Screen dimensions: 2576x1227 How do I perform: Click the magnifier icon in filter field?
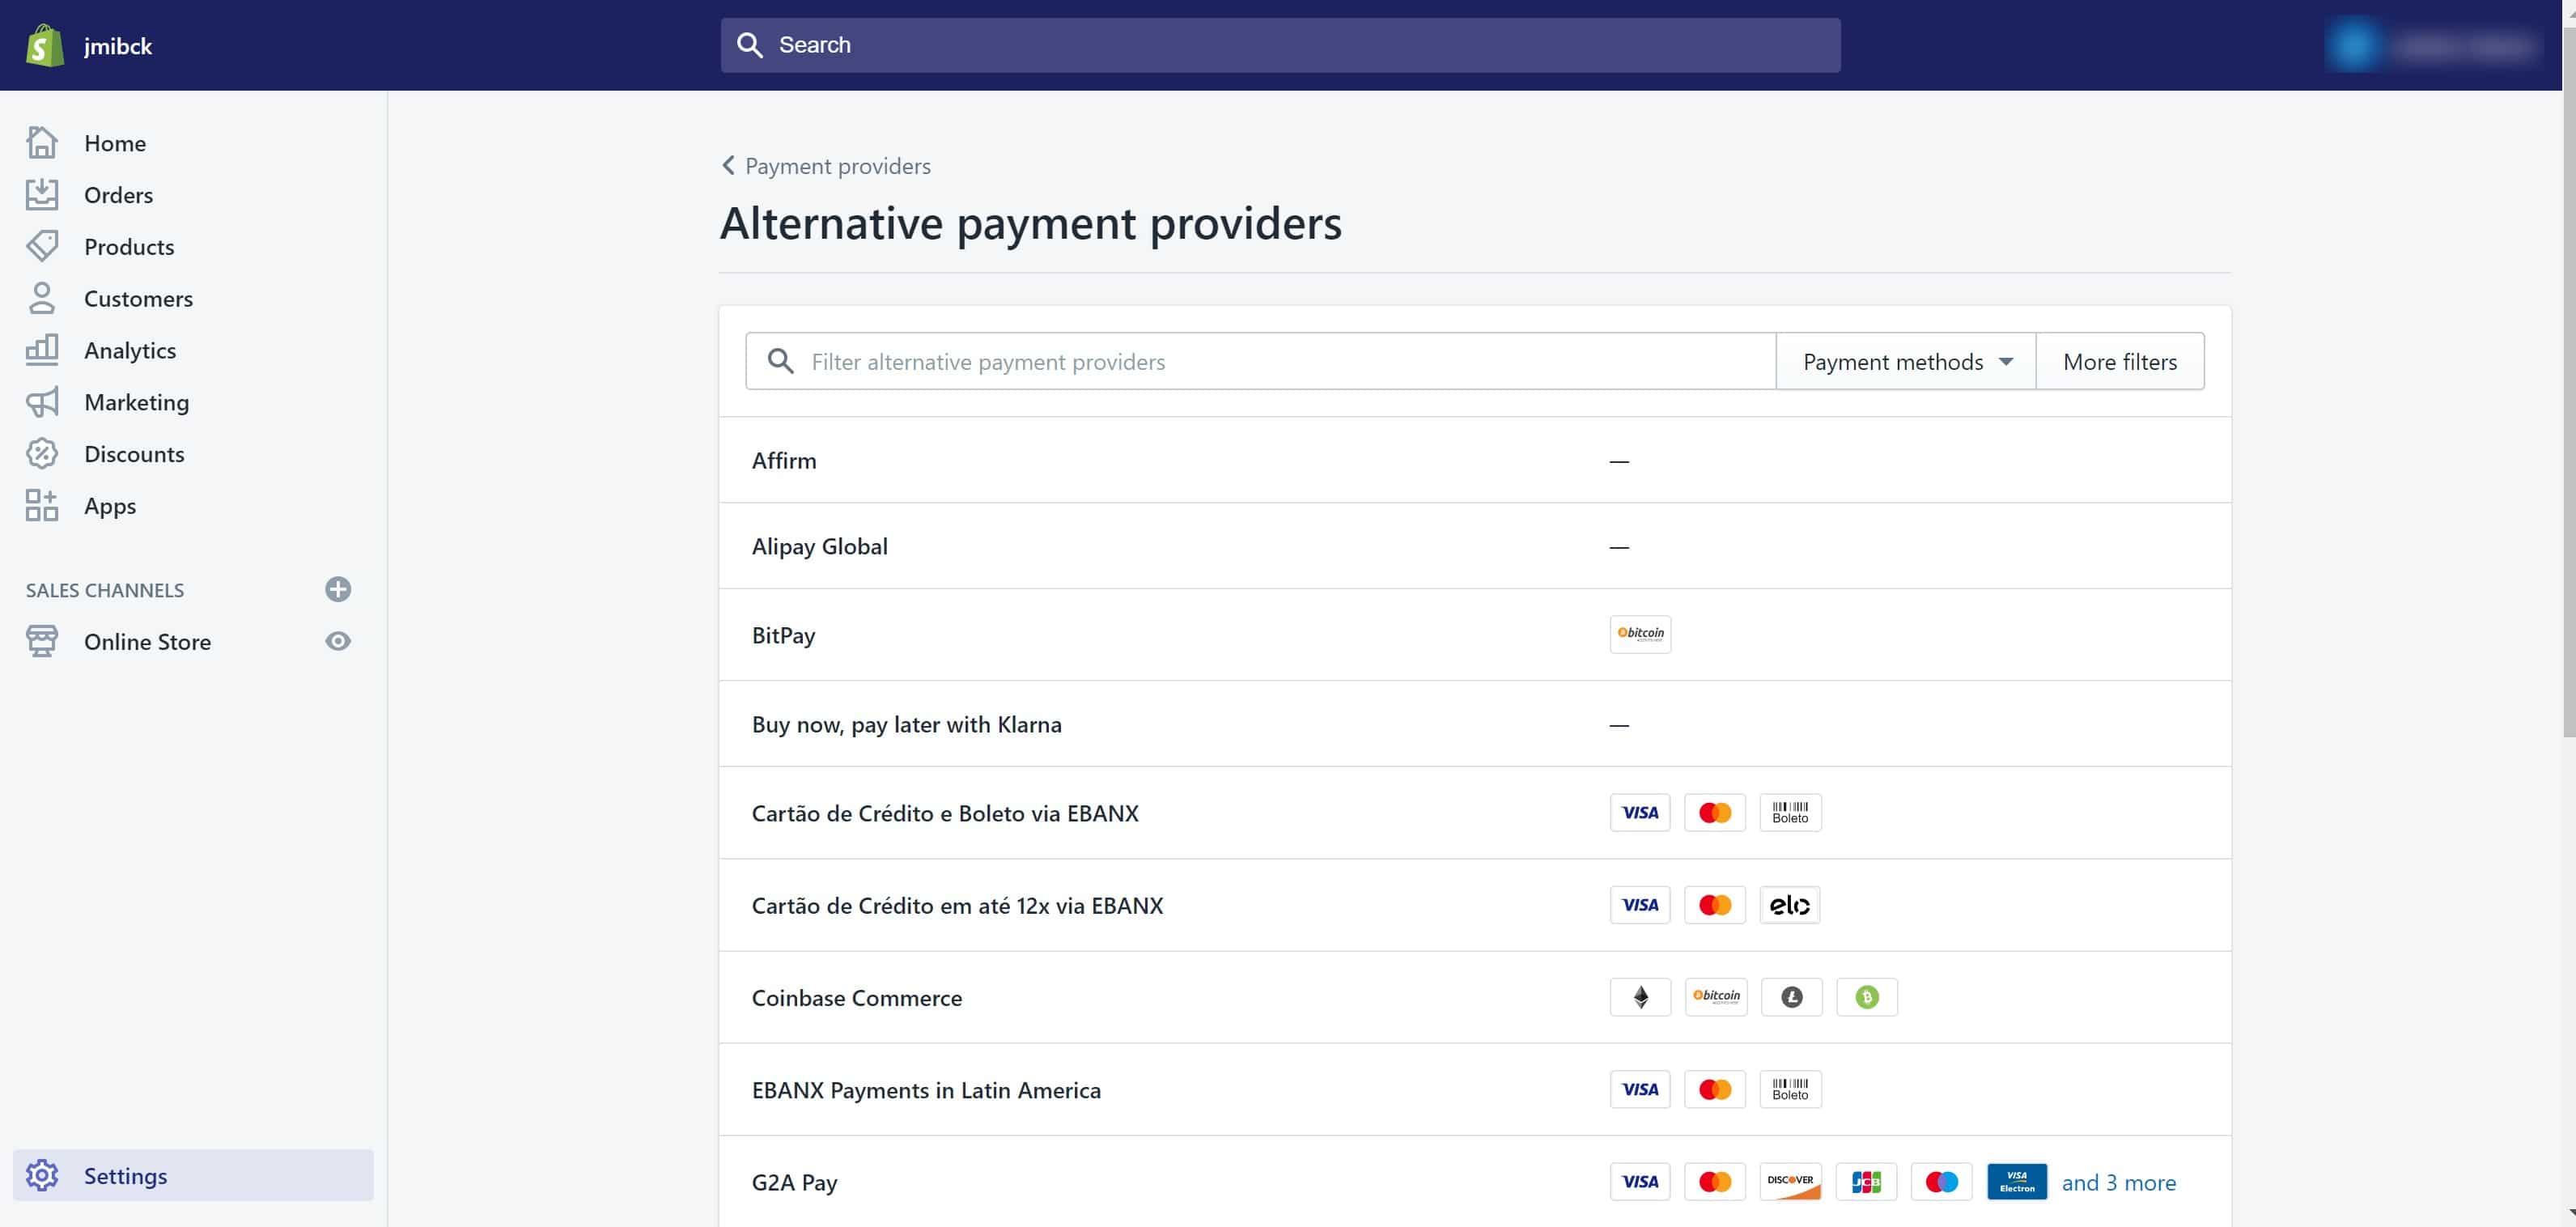pos(781,361)
